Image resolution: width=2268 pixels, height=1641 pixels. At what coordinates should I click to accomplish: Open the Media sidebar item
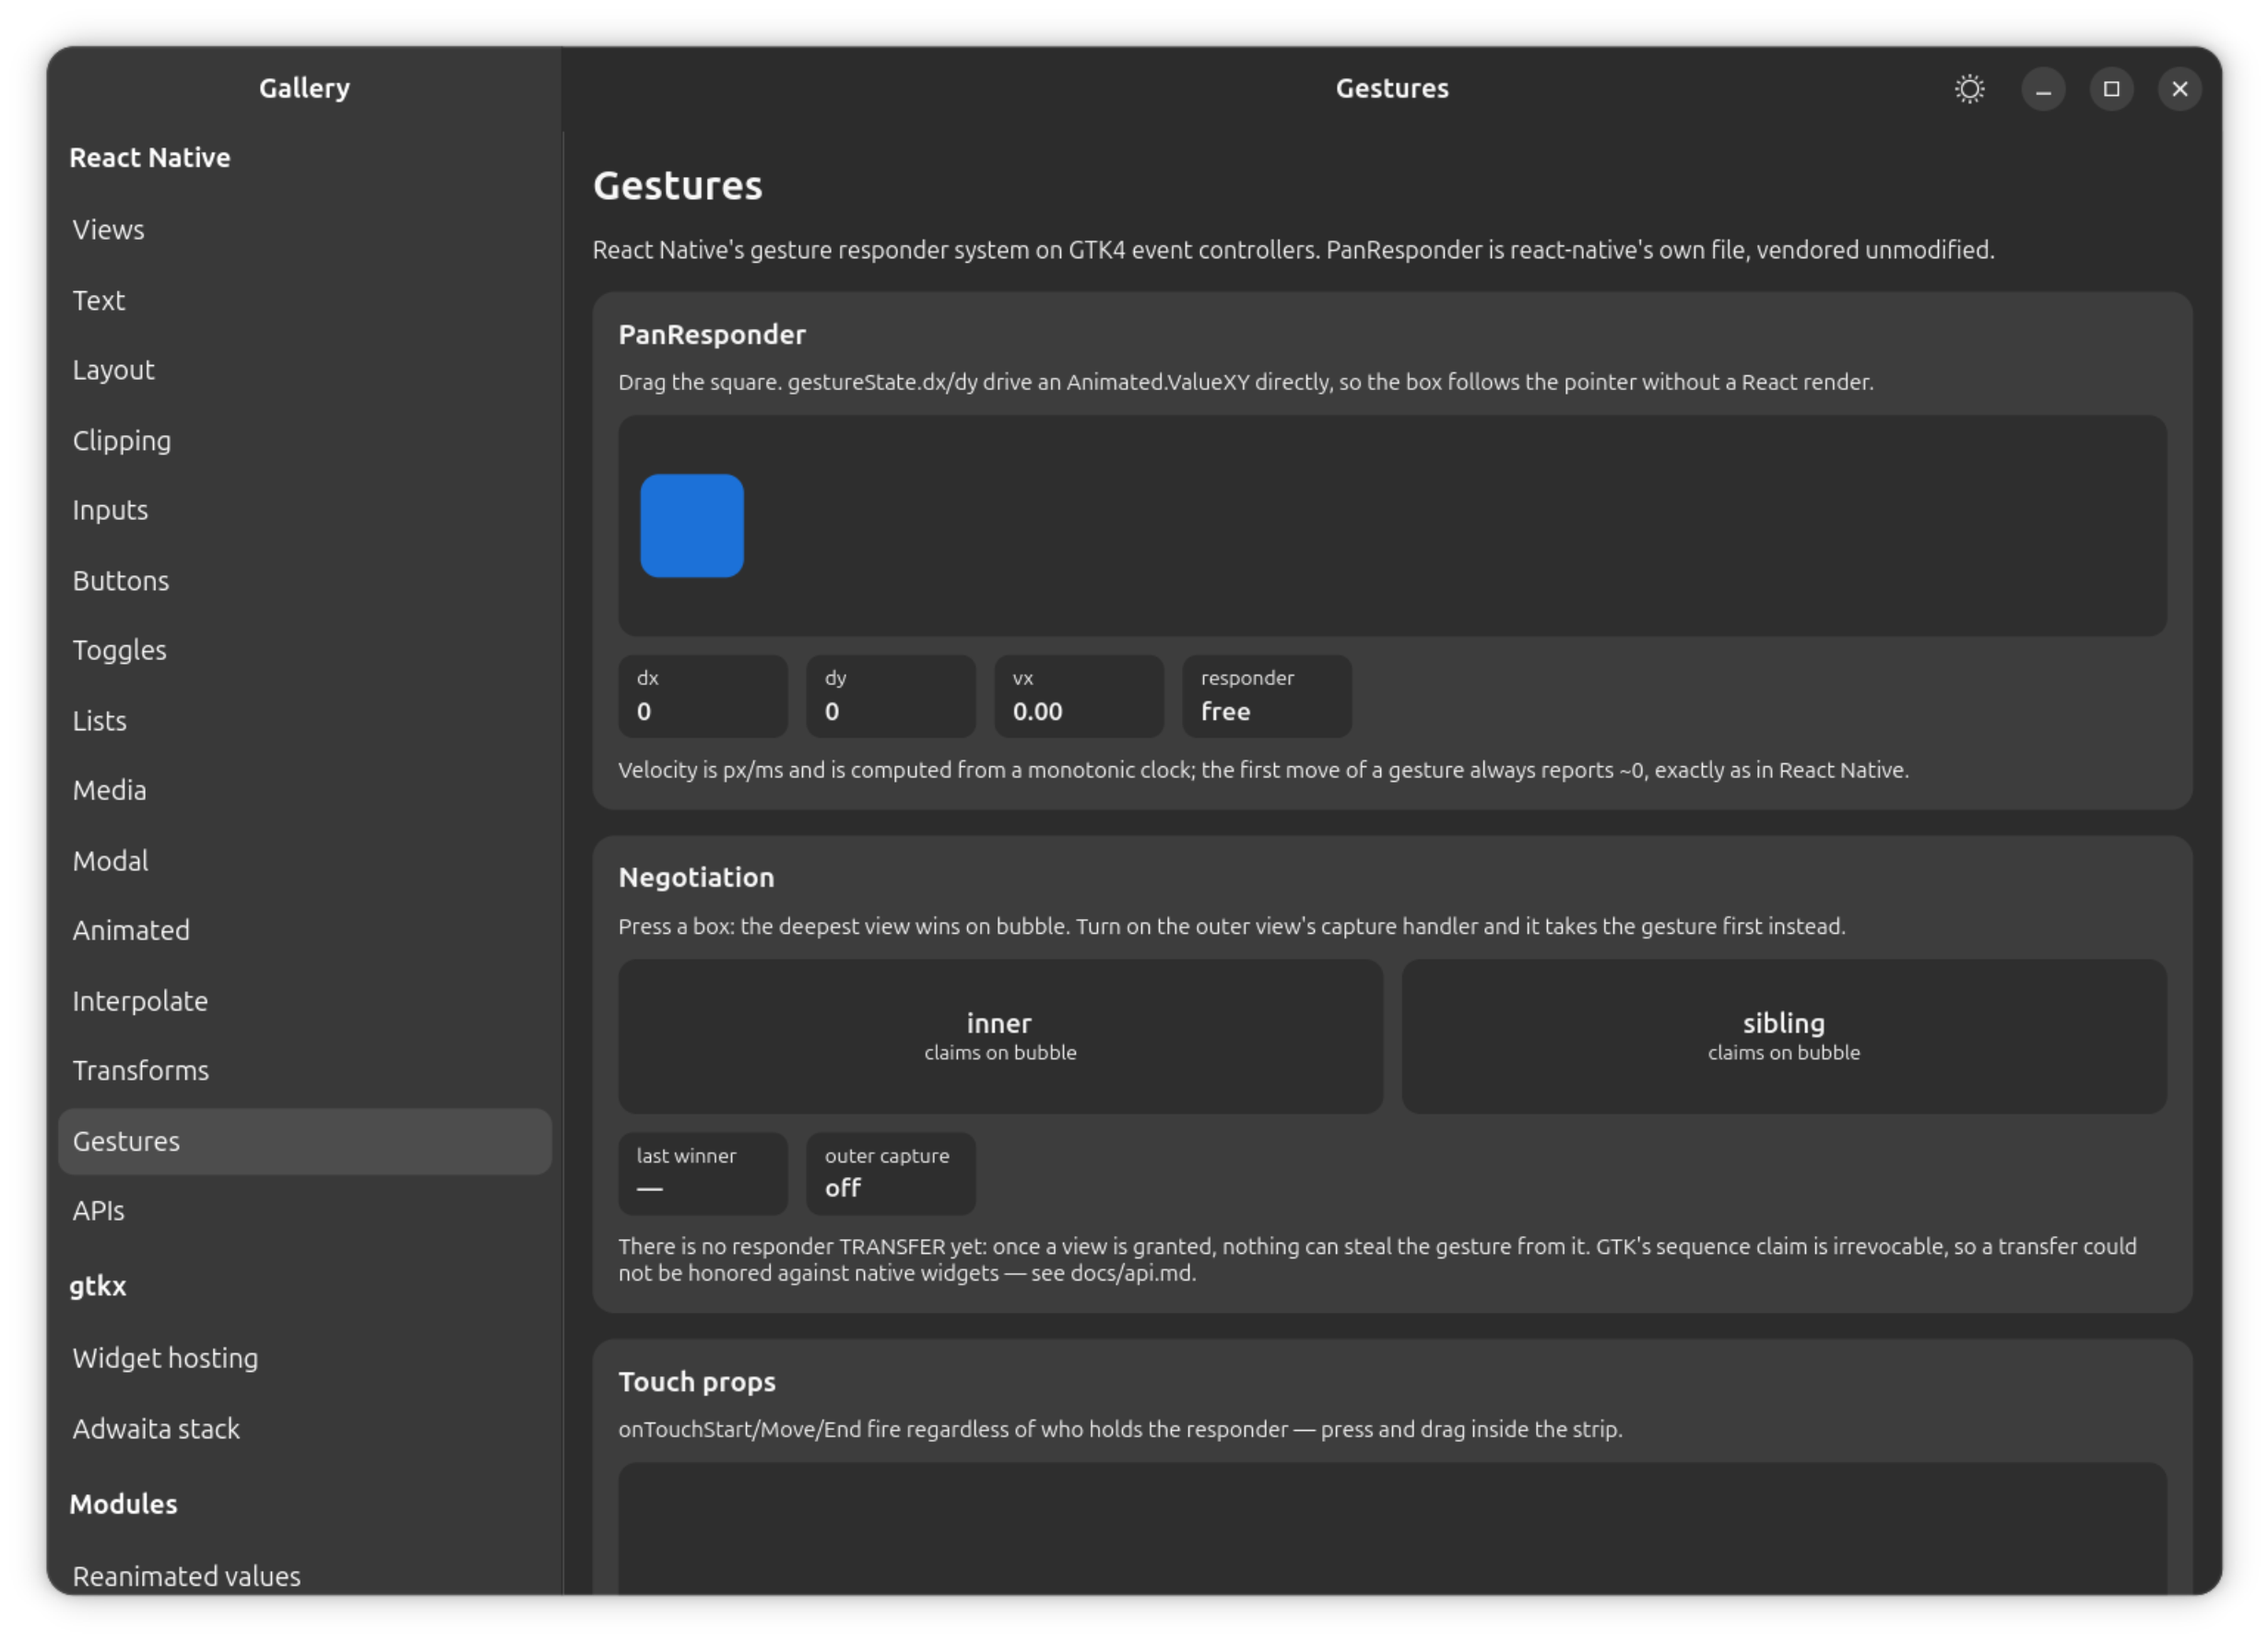pos(305,790)
